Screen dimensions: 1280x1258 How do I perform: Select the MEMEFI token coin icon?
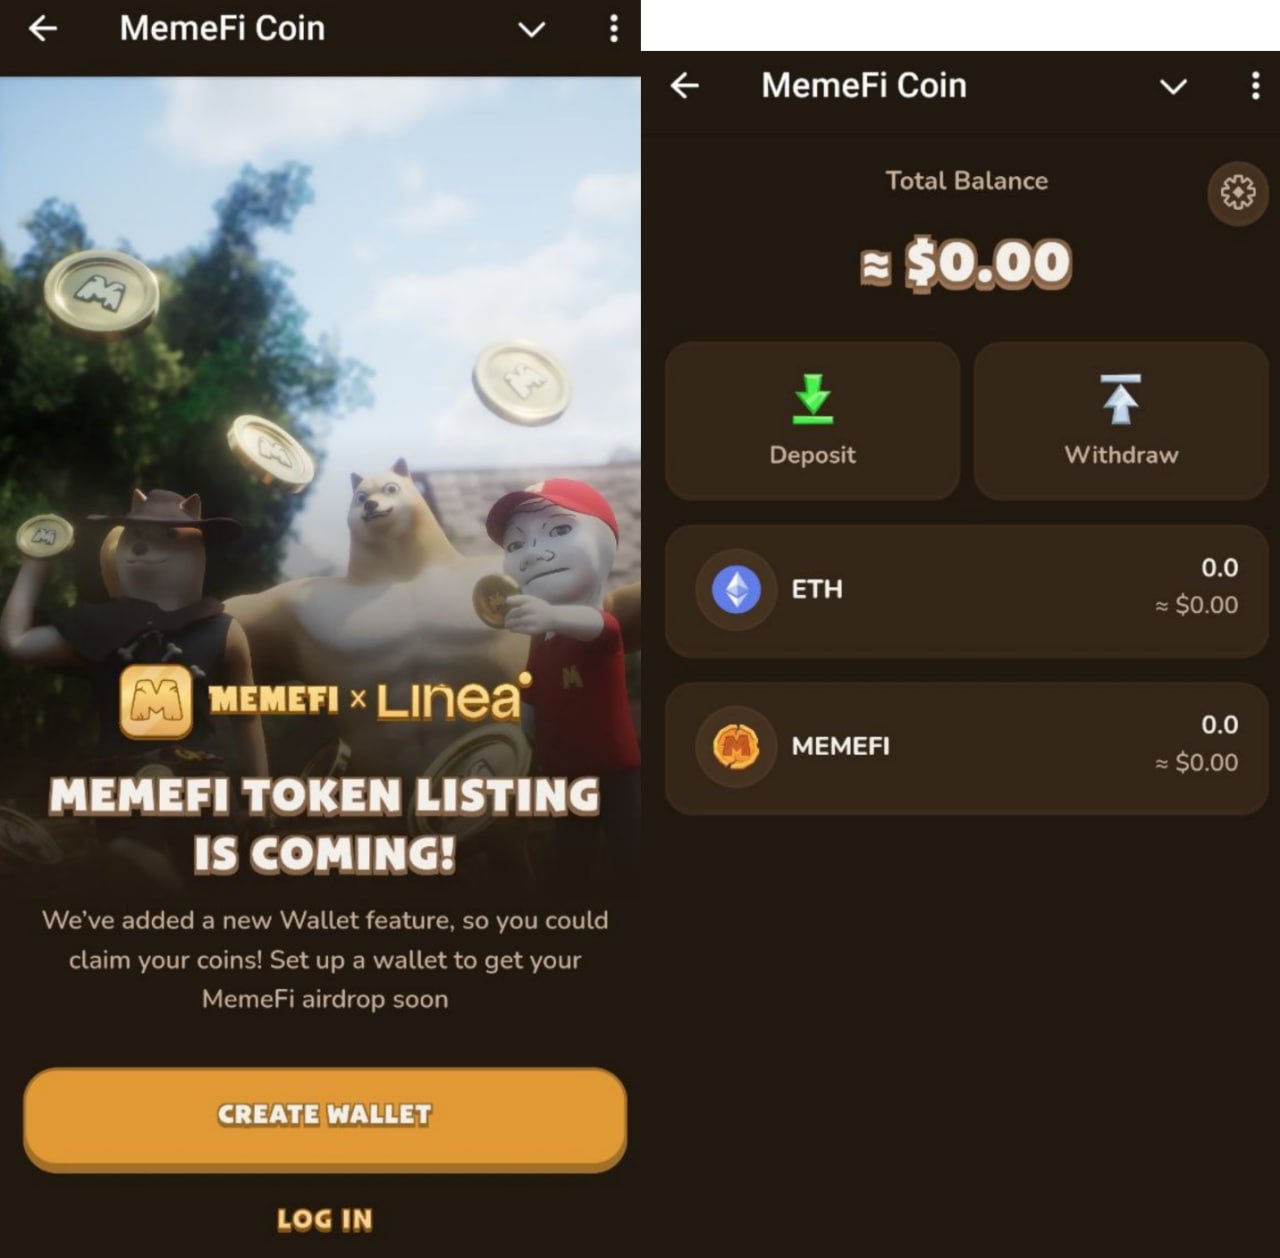(737, 746)
